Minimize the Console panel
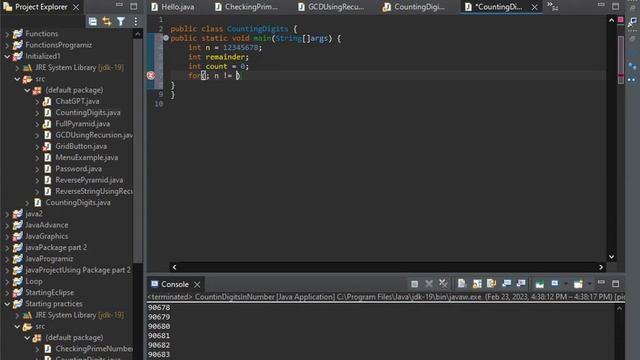Viewport: 640px width, 360px height. click(x=601, y=282)
